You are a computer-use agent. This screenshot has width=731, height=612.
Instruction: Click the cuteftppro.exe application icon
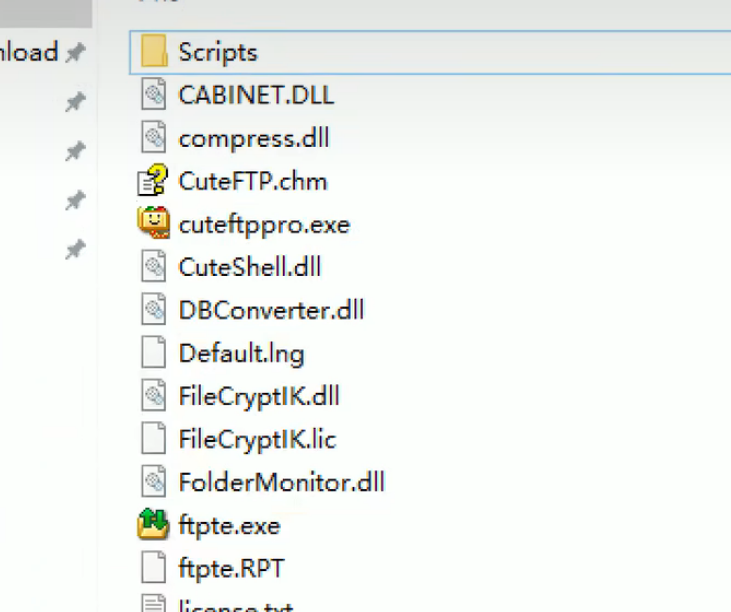point(153,222)
